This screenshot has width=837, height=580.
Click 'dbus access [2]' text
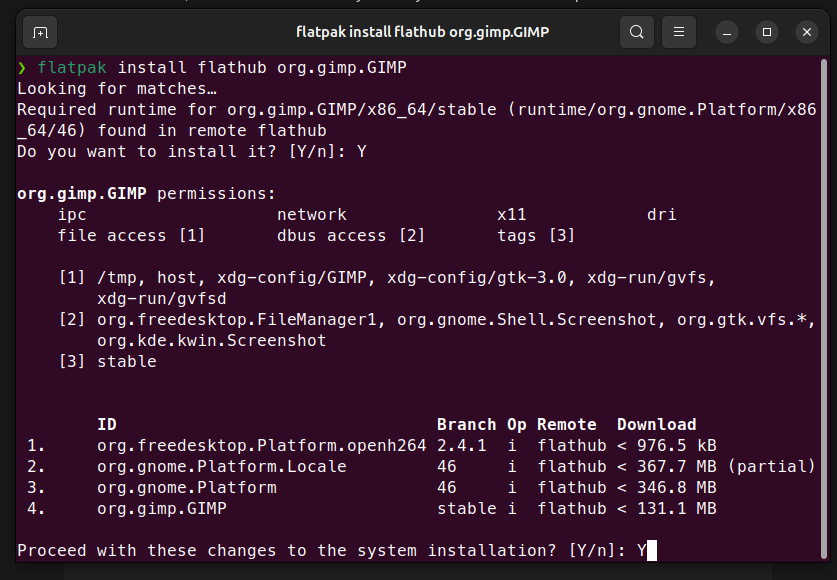pyautogui.click(x=351, y=236)
